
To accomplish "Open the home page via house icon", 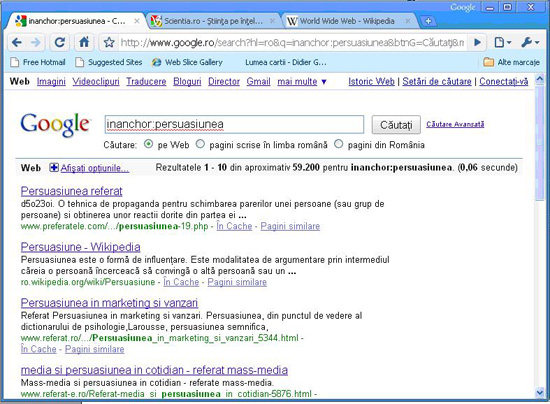I will 84,42.
